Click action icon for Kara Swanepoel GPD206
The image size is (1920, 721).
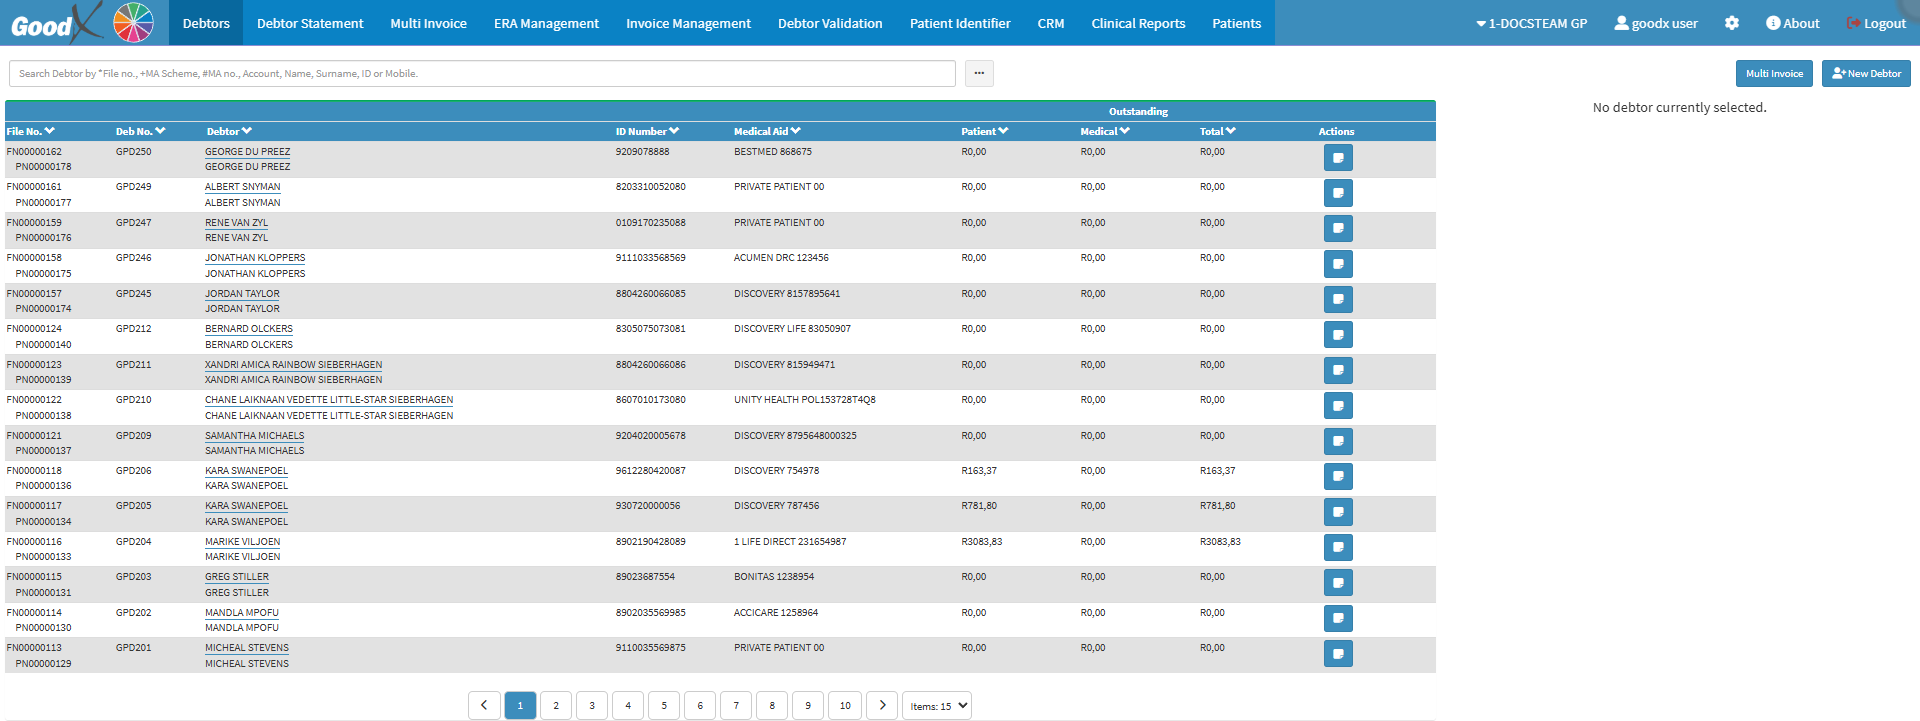pos(1338,477)
